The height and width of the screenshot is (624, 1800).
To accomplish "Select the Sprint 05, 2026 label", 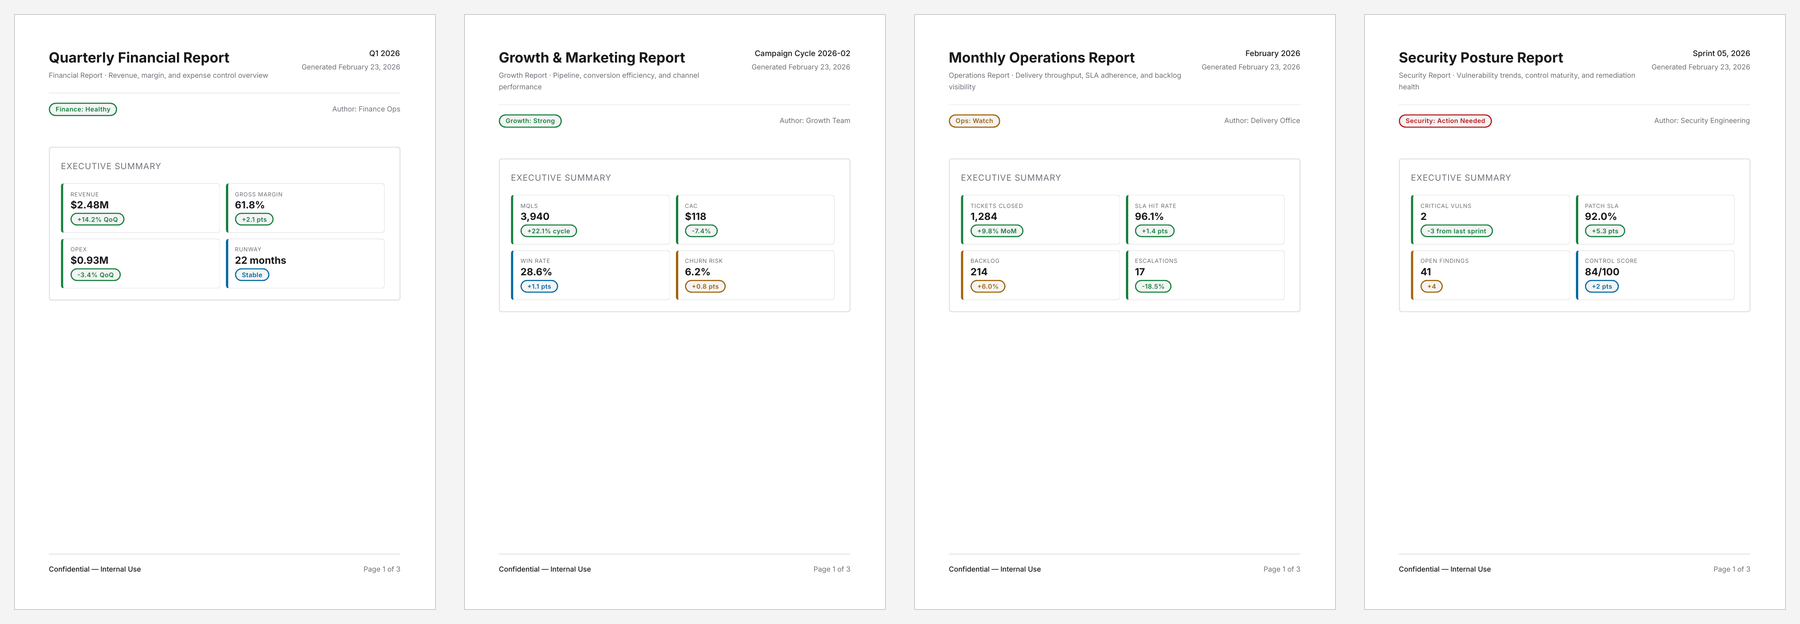I will 1721,53.
